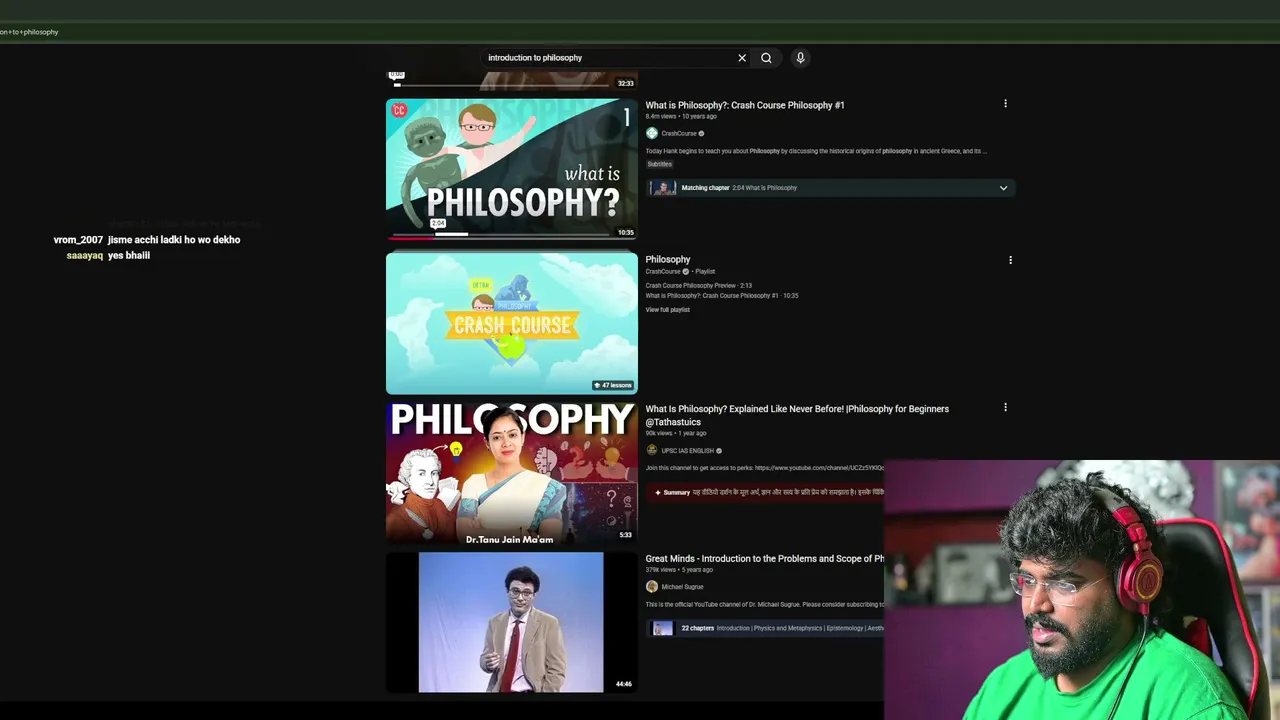Go to the CrashCourse channel name under first video
The width and height of the screenshot is (1280, 720).
click(679, 133)
